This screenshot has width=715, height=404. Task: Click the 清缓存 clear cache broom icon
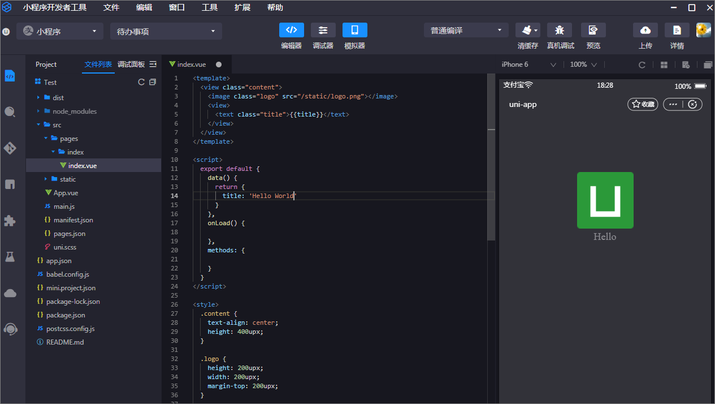tap(528, 30)
